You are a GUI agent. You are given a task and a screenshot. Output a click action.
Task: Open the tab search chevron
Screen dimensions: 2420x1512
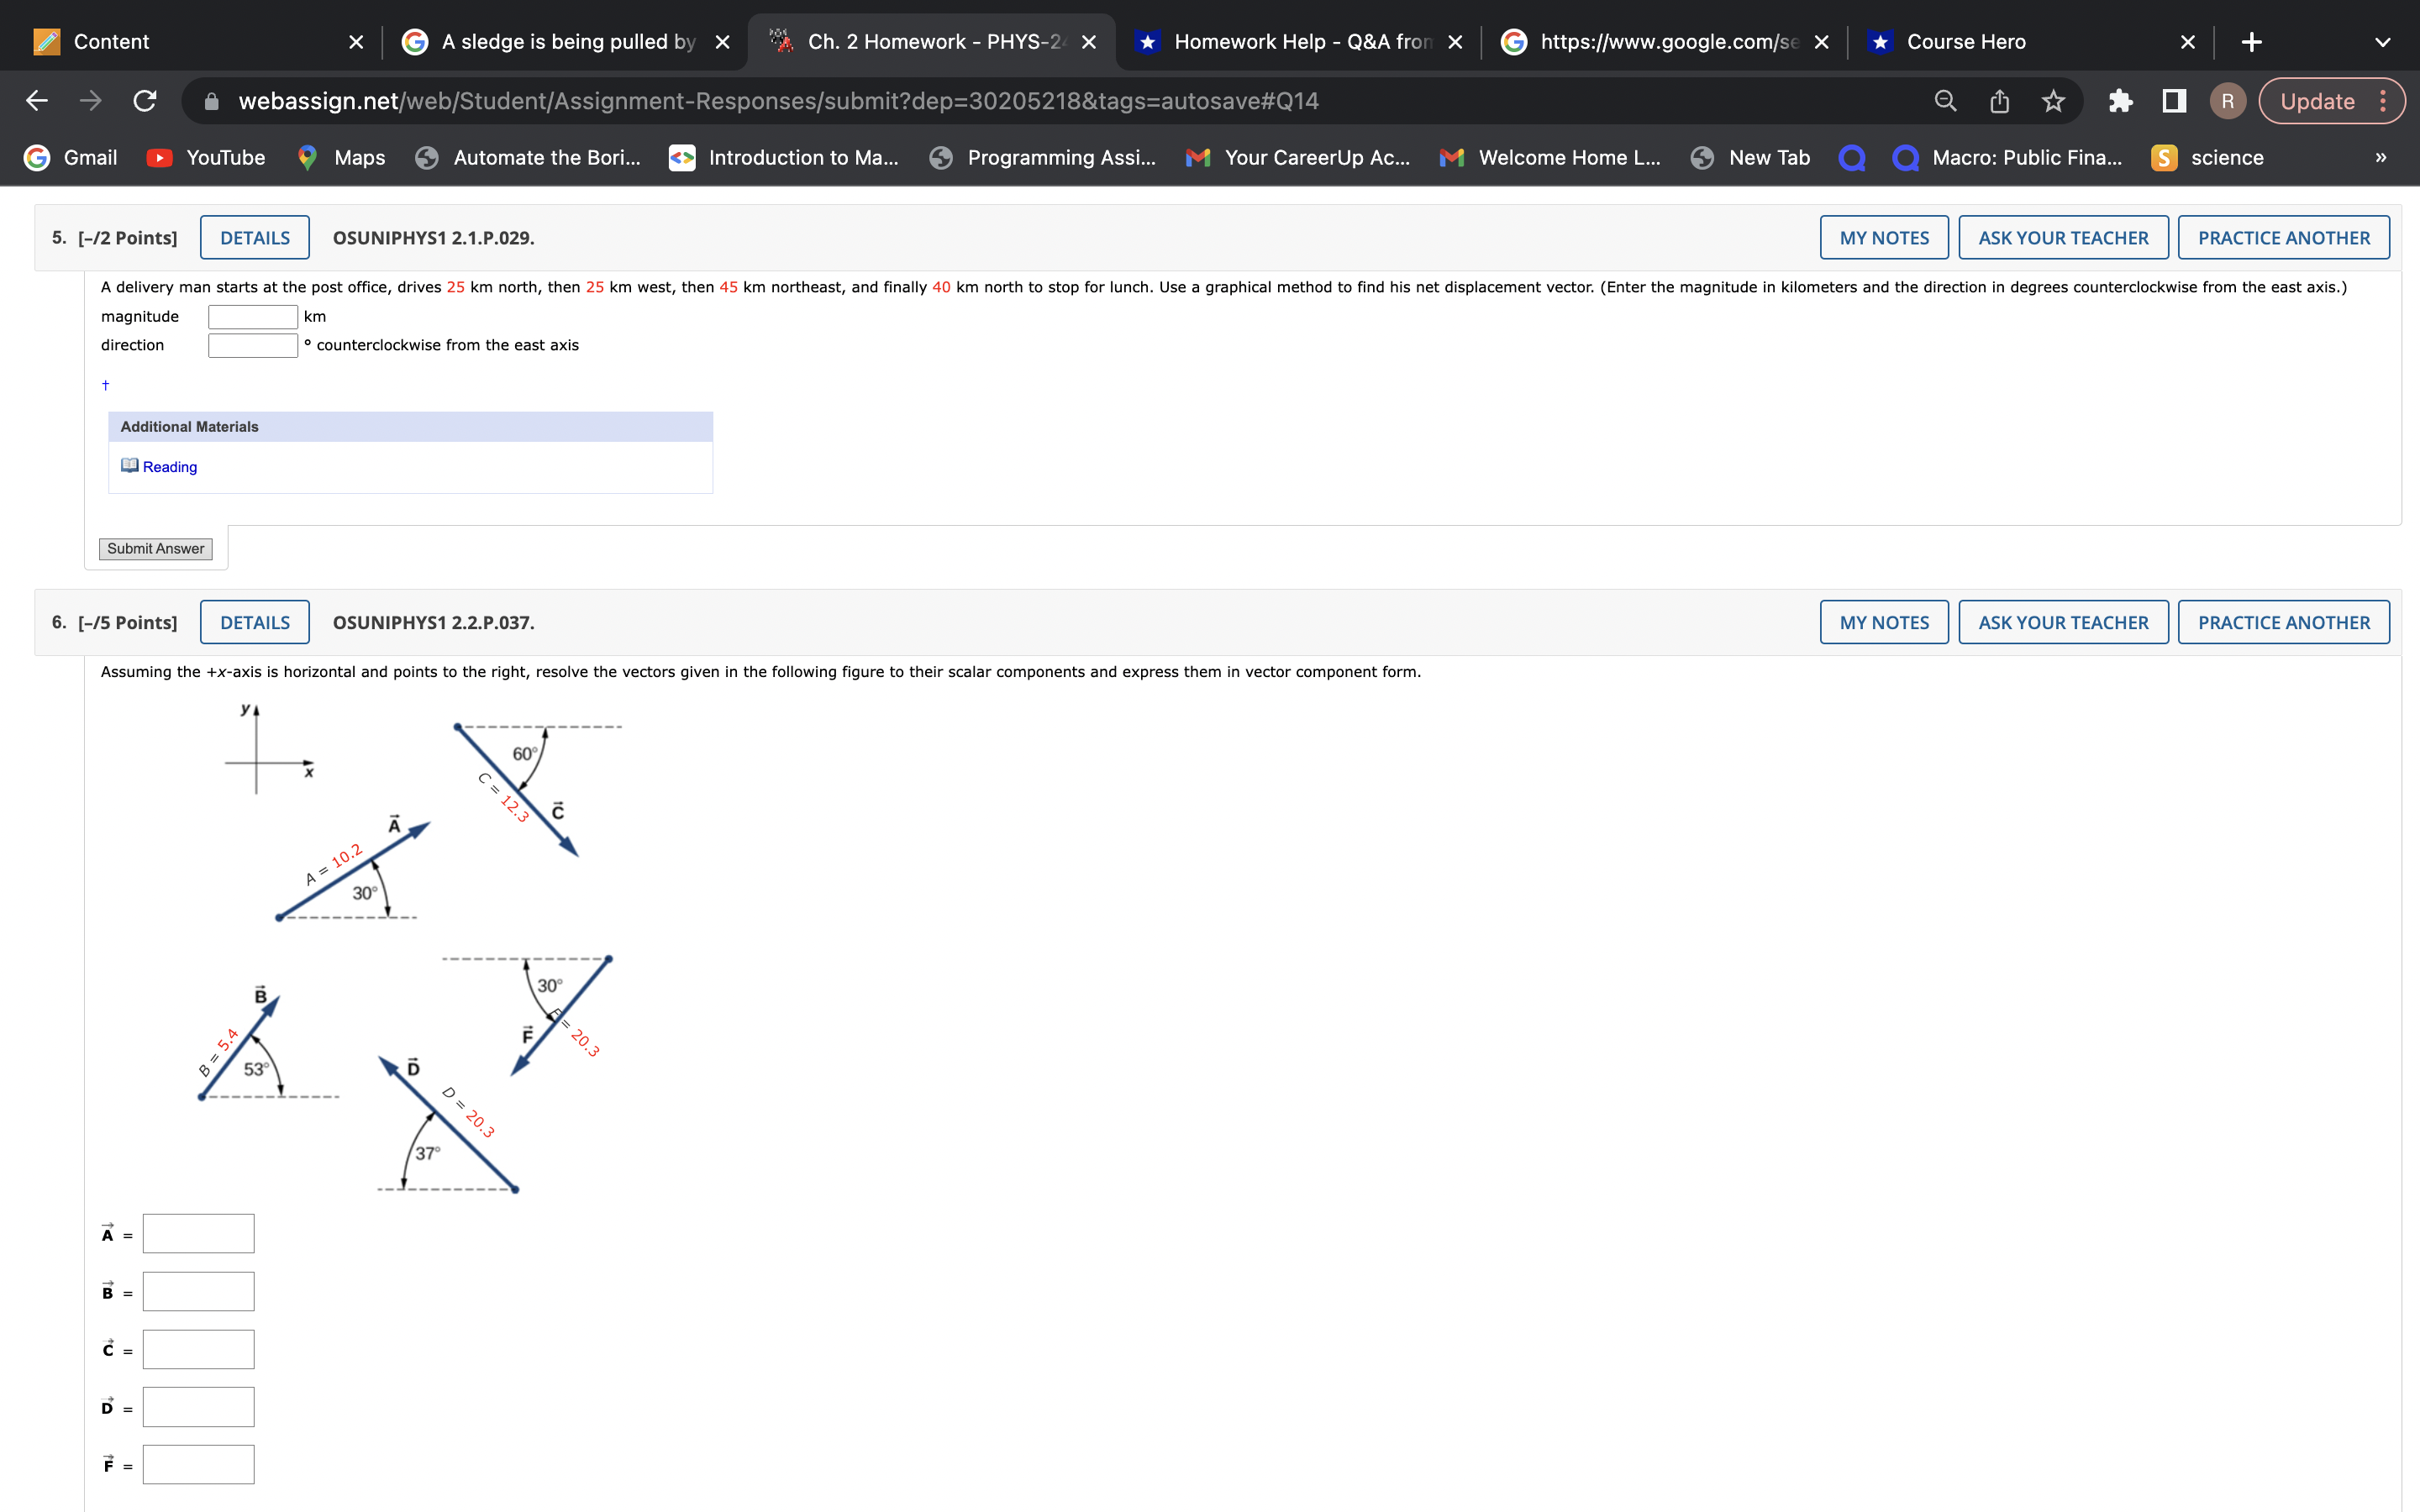tap(2383, 41)
